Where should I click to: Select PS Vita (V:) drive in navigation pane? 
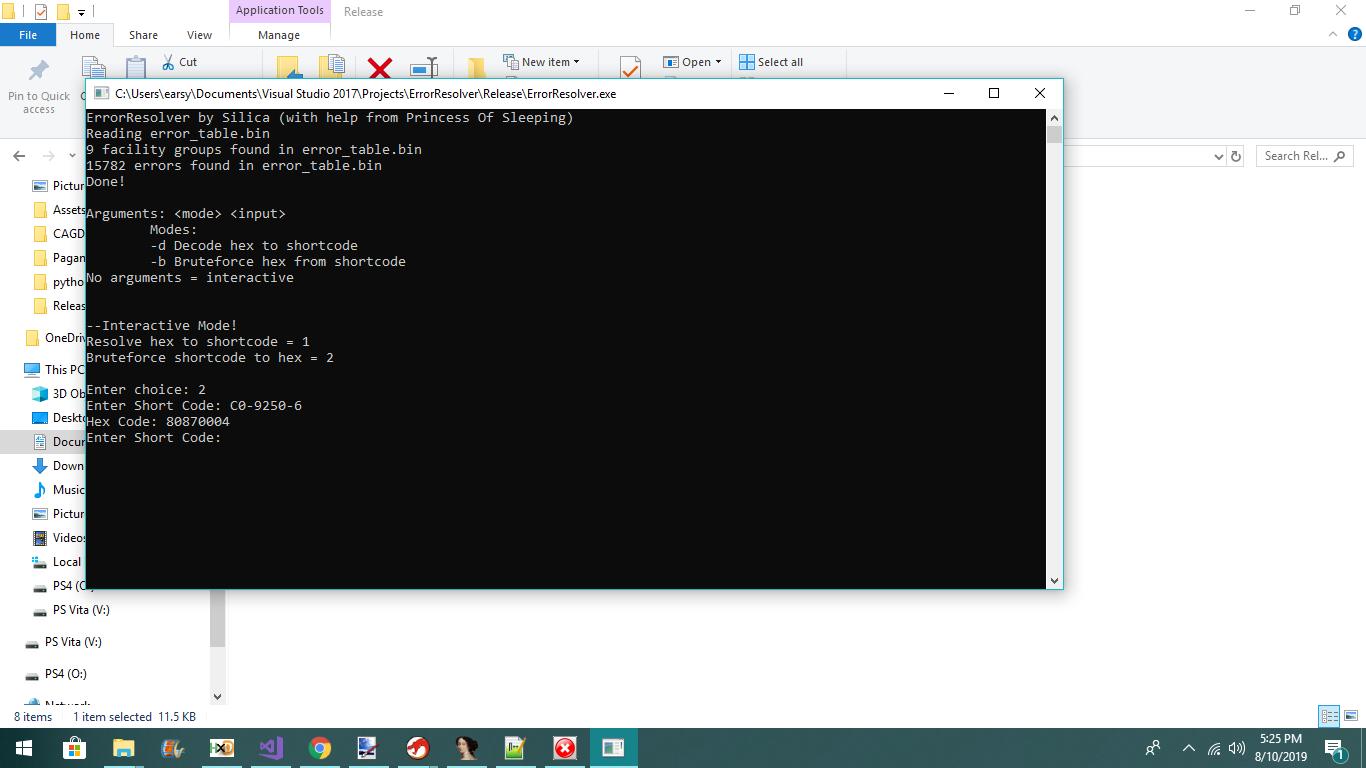80,610
